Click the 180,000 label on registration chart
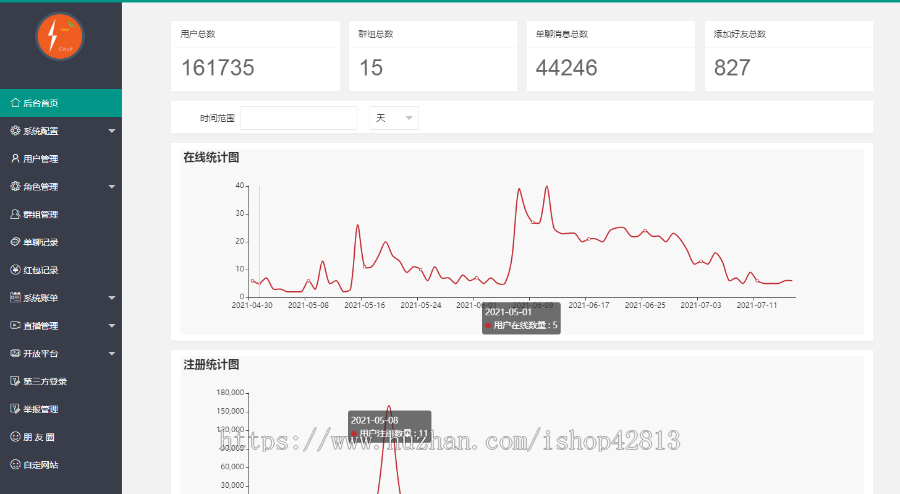900x494 pixels. point(230,392)
